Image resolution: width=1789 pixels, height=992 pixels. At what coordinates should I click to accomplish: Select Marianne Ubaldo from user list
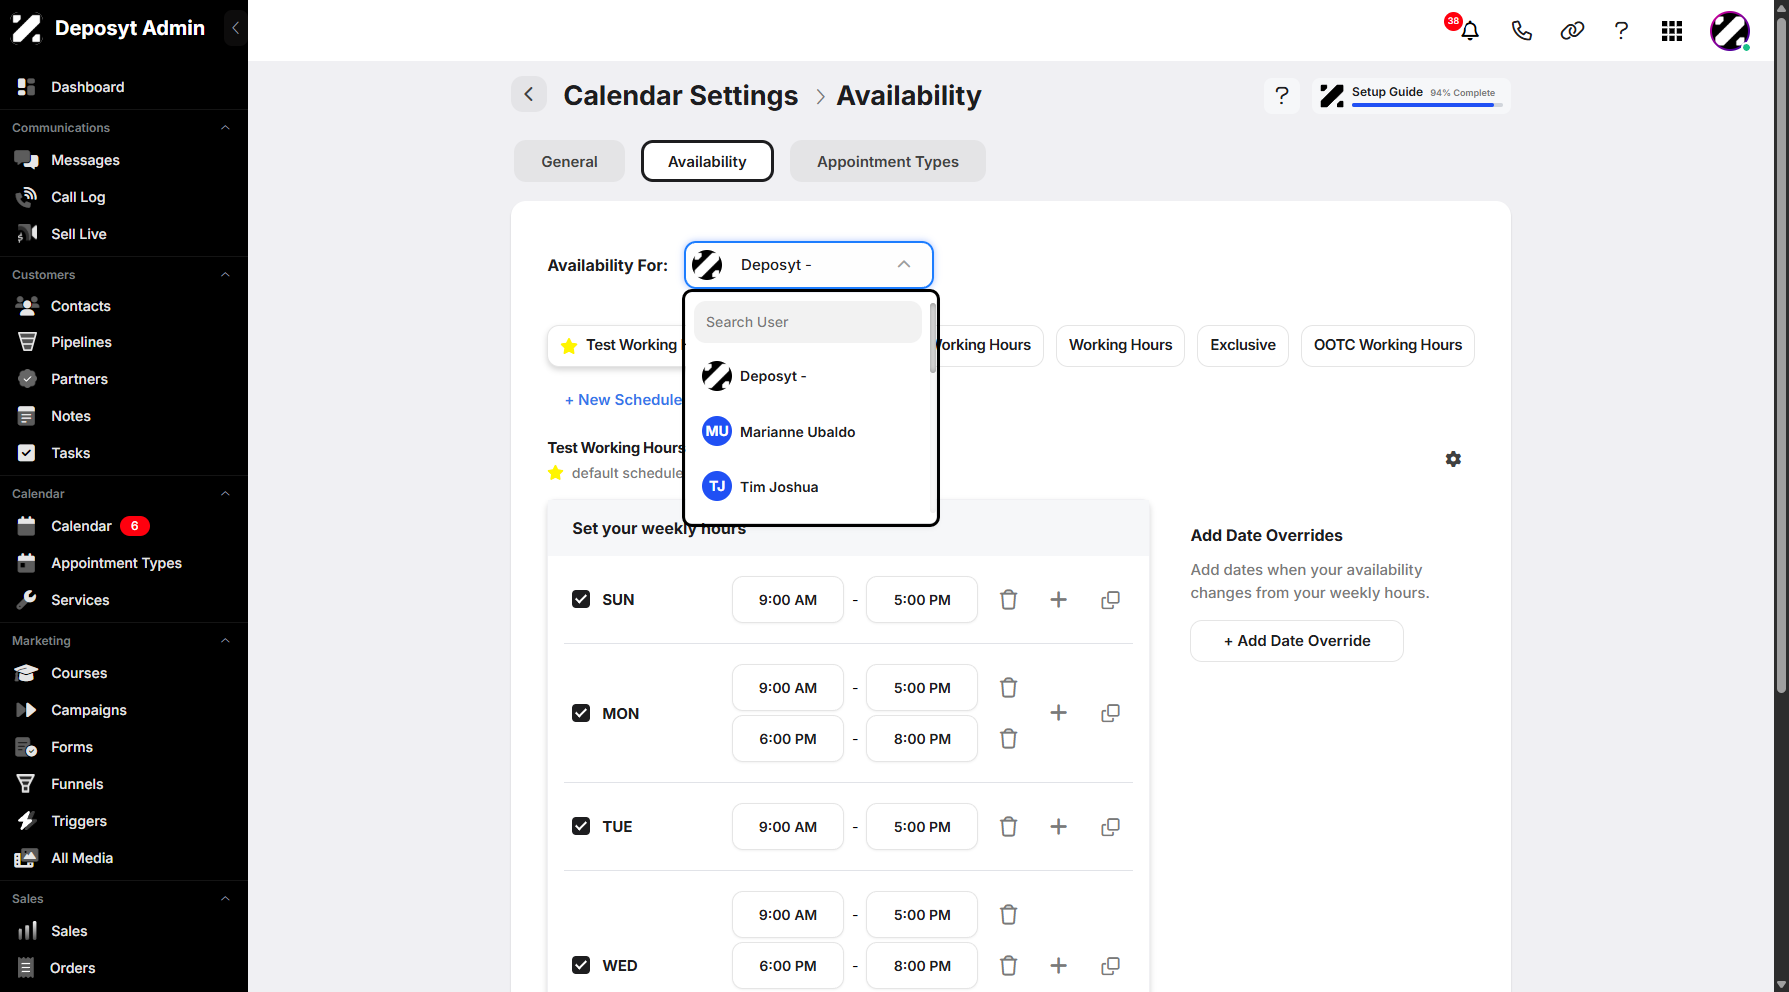pyautogui.click(x=808, y=432)
